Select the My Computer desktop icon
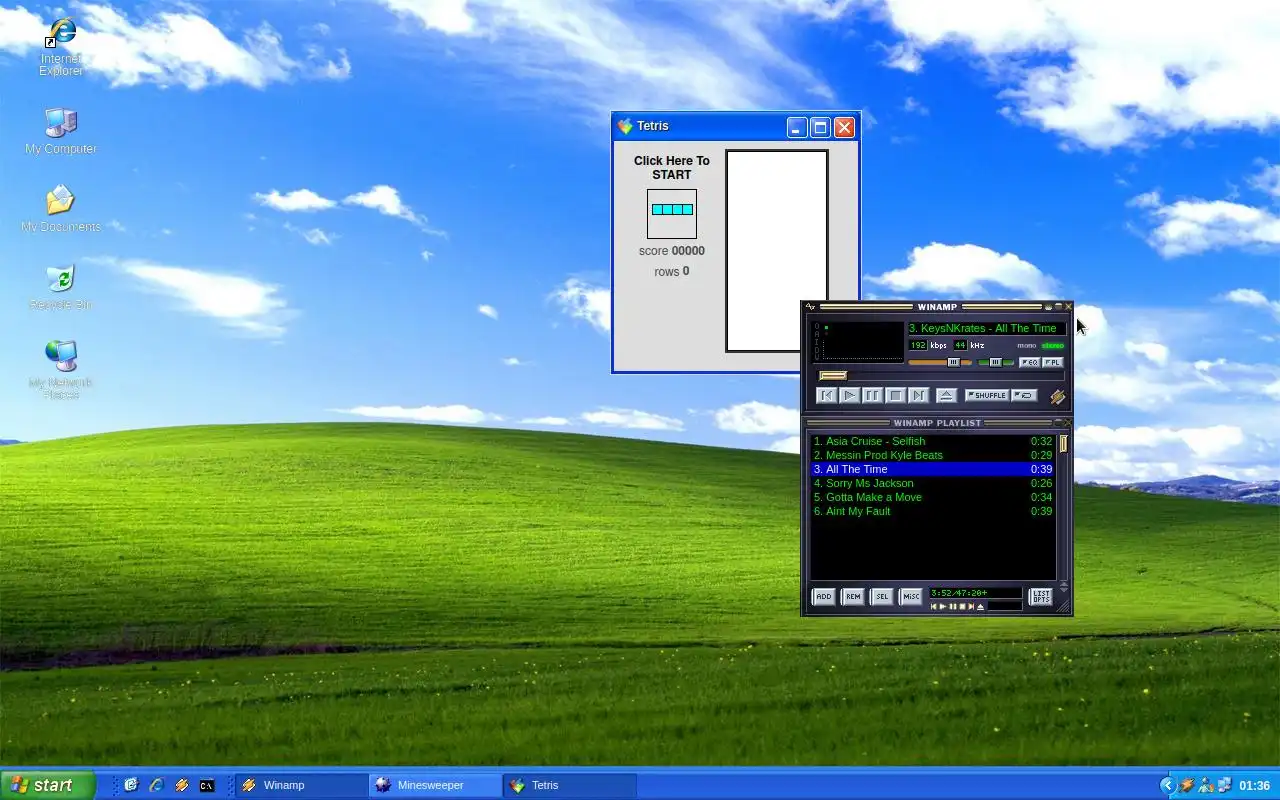The image size is (1280, 800). (x=61, y=131)
